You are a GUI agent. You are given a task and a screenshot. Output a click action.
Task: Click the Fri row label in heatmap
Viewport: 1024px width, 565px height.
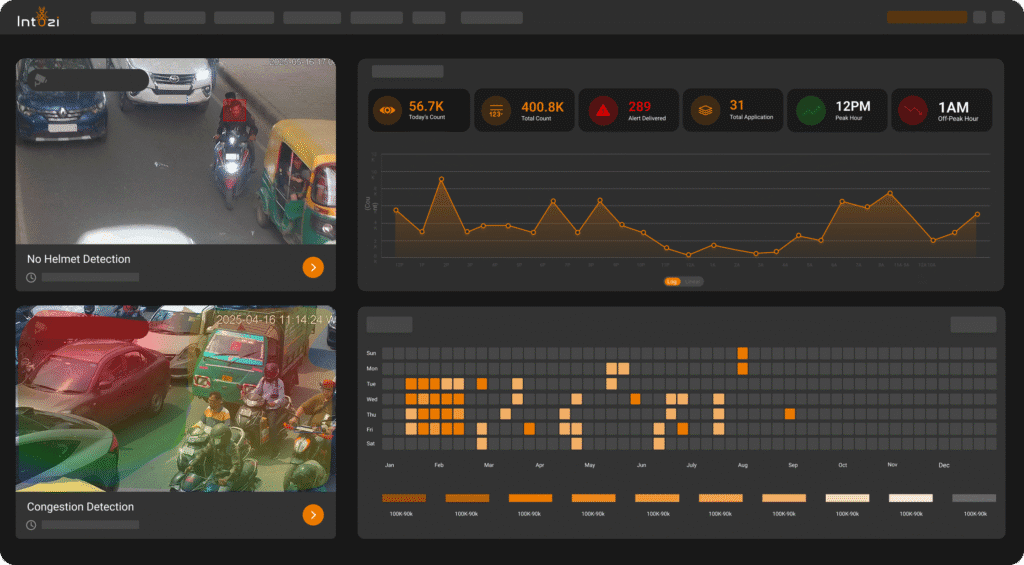point(370,428)
